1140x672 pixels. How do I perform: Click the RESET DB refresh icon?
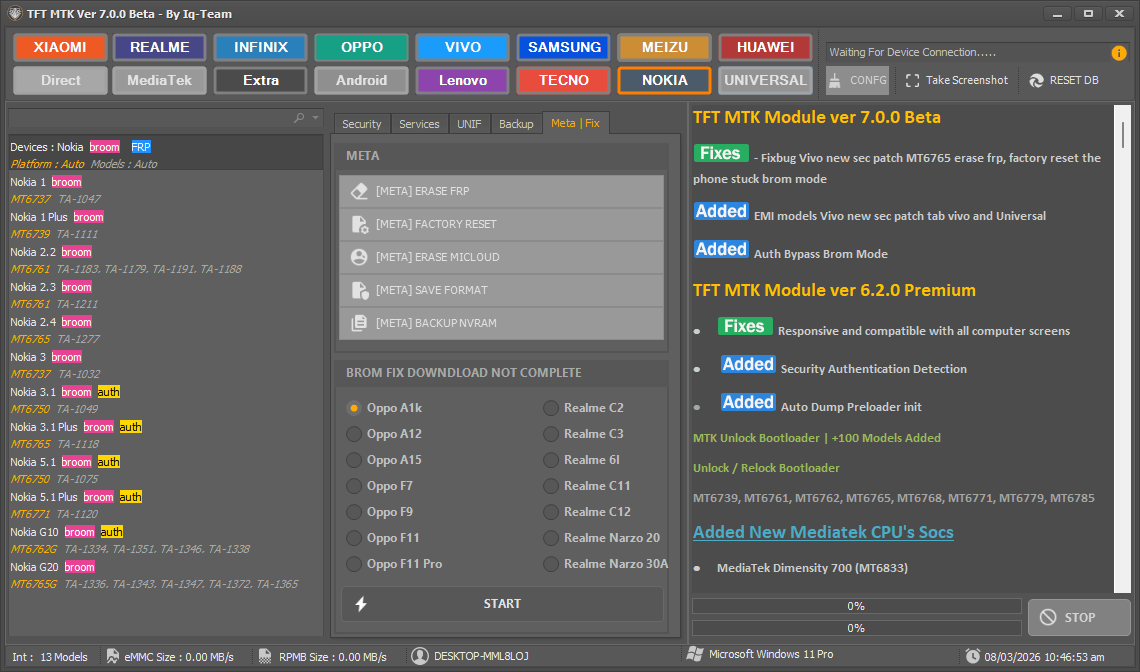click(x=1035, y=80)
